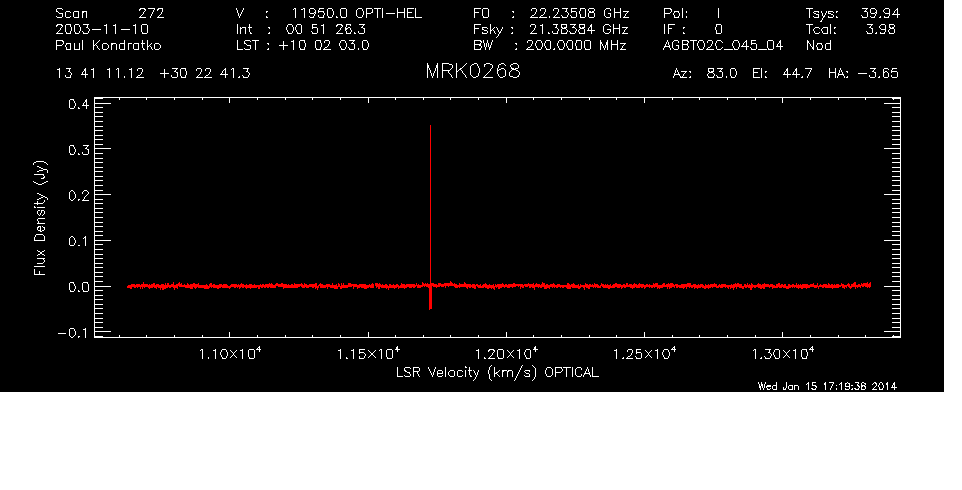Click the bandwidth value 200.0000 MHz
The height and width of the screenshot is (490, 962).
(x=576, y=45)
